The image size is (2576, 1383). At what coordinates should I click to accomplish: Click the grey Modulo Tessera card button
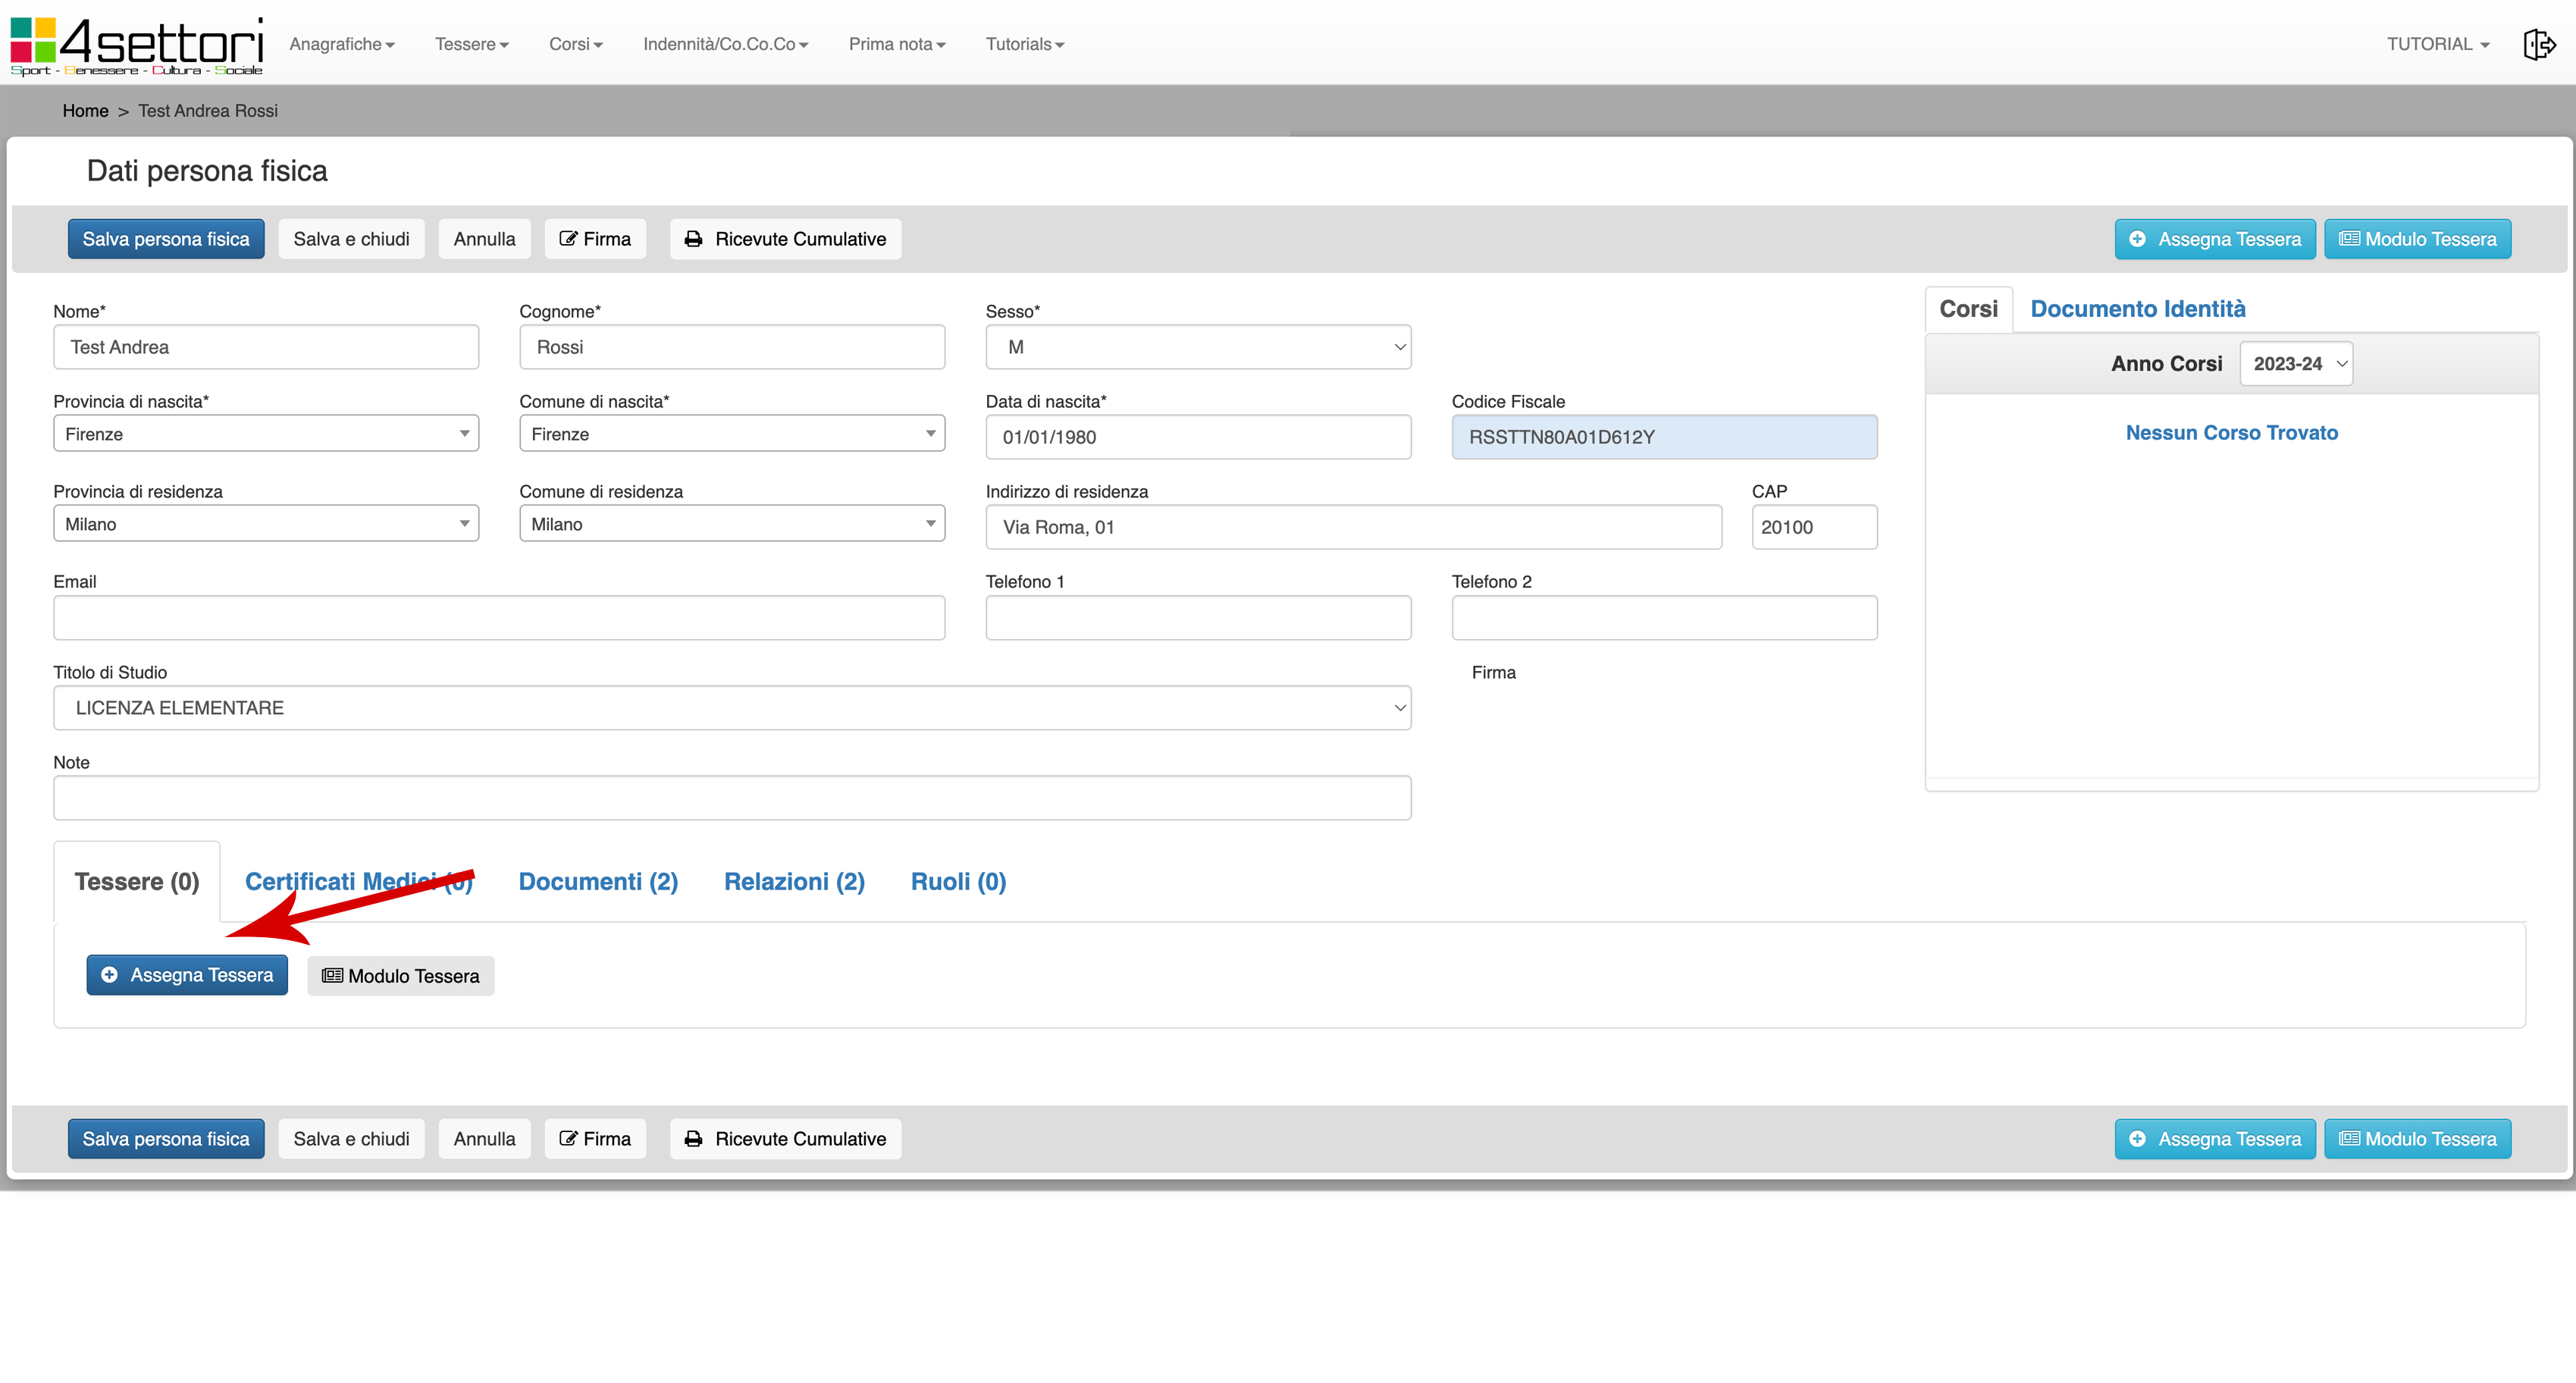[400, 976]
